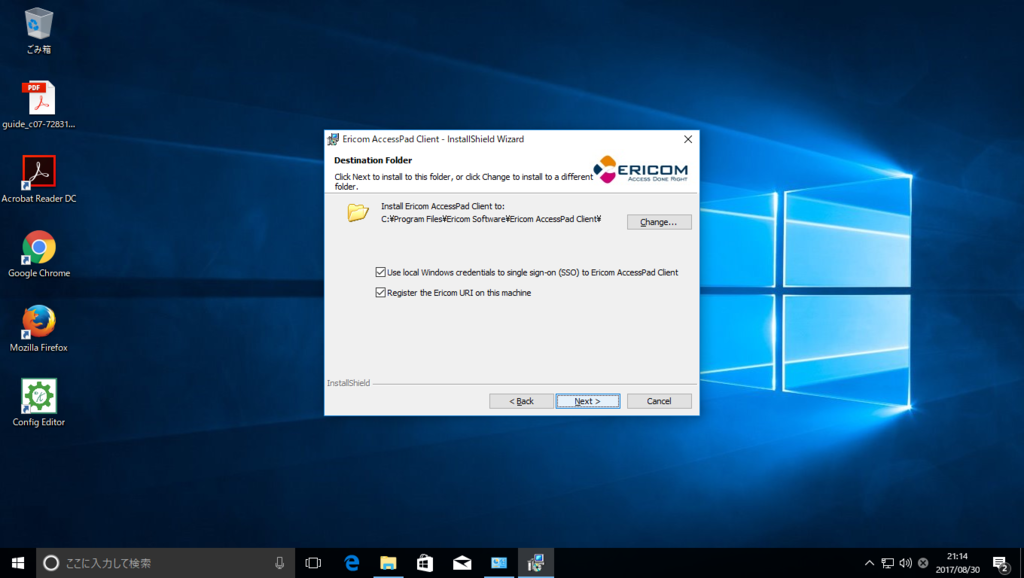
Task: Open the blue-window app beside Mail on taskbar
Action: pyautogui.click(x=499, y=563)
